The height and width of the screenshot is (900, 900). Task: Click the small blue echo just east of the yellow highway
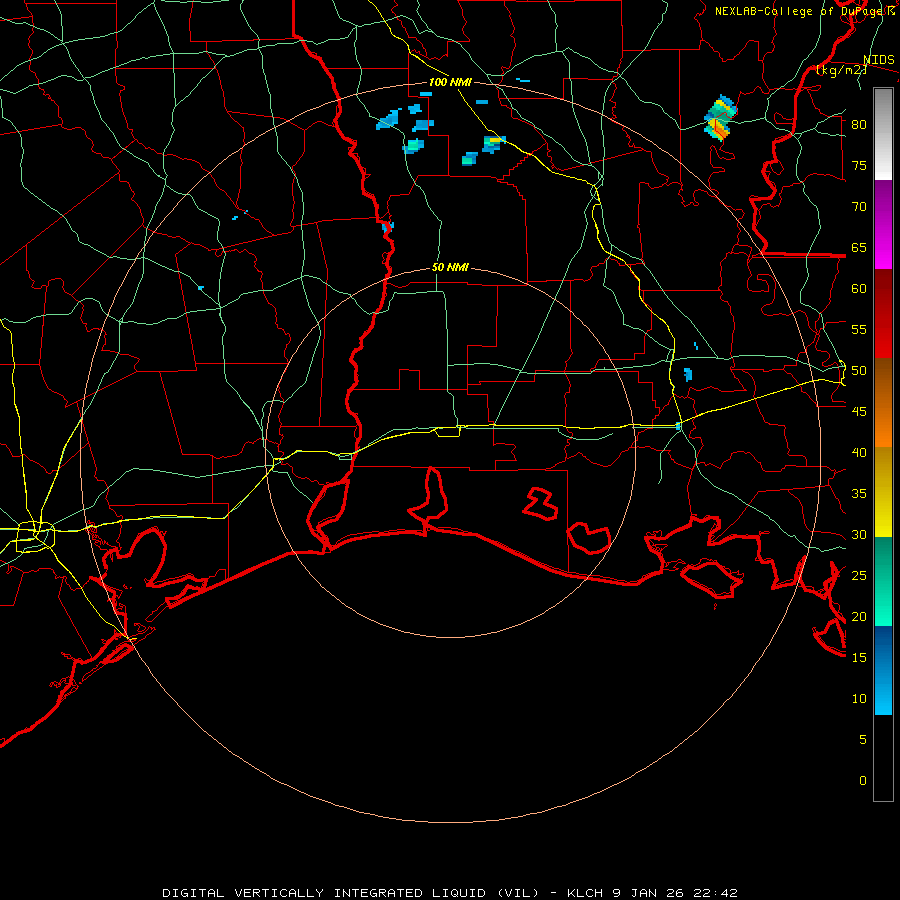tap(688, 374)
